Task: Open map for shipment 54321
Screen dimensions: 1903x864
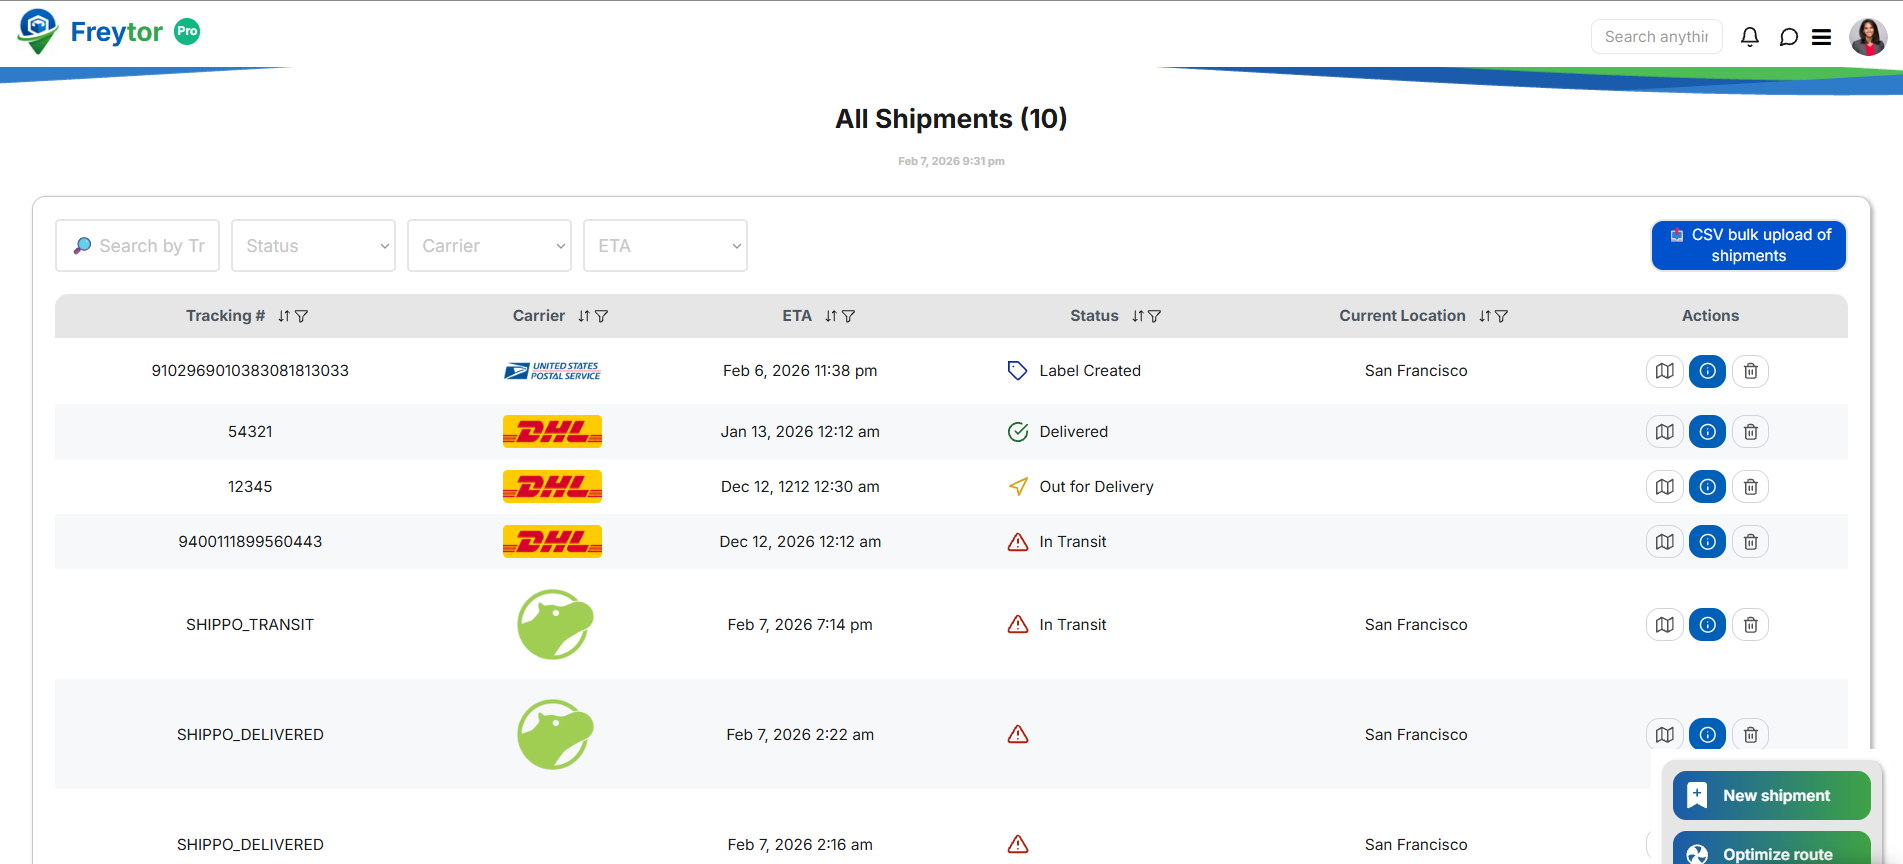Action: coord(1665,432)
